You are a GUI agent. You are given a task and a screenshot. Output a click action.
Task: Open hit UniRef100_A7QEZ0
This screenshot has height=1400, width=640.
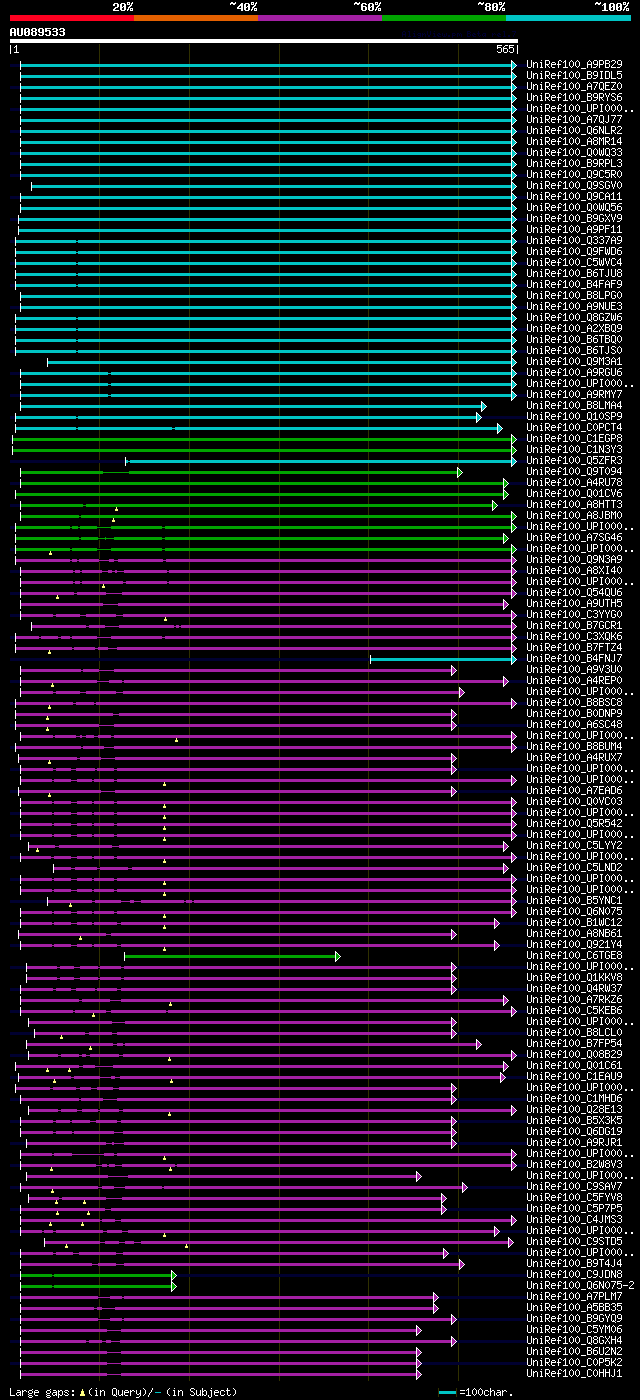[574, 86]
